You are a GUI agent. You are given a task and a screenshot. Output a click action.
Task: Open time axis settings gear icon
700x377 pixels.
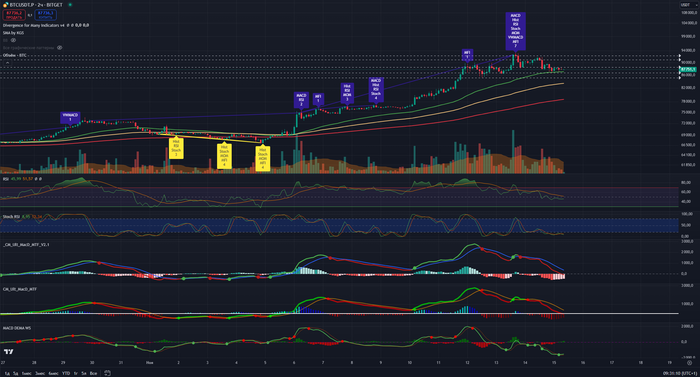[689, 363]
